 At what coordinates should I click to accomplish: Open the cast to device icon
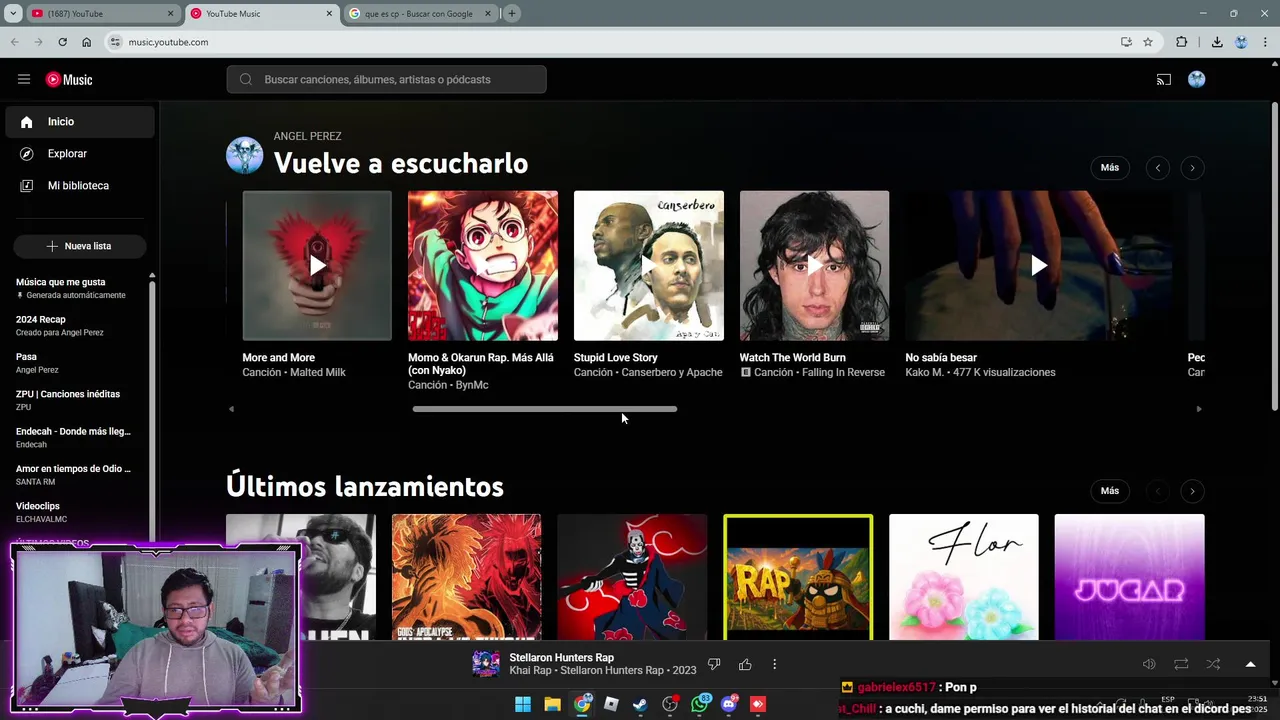tap(1164, 80)
